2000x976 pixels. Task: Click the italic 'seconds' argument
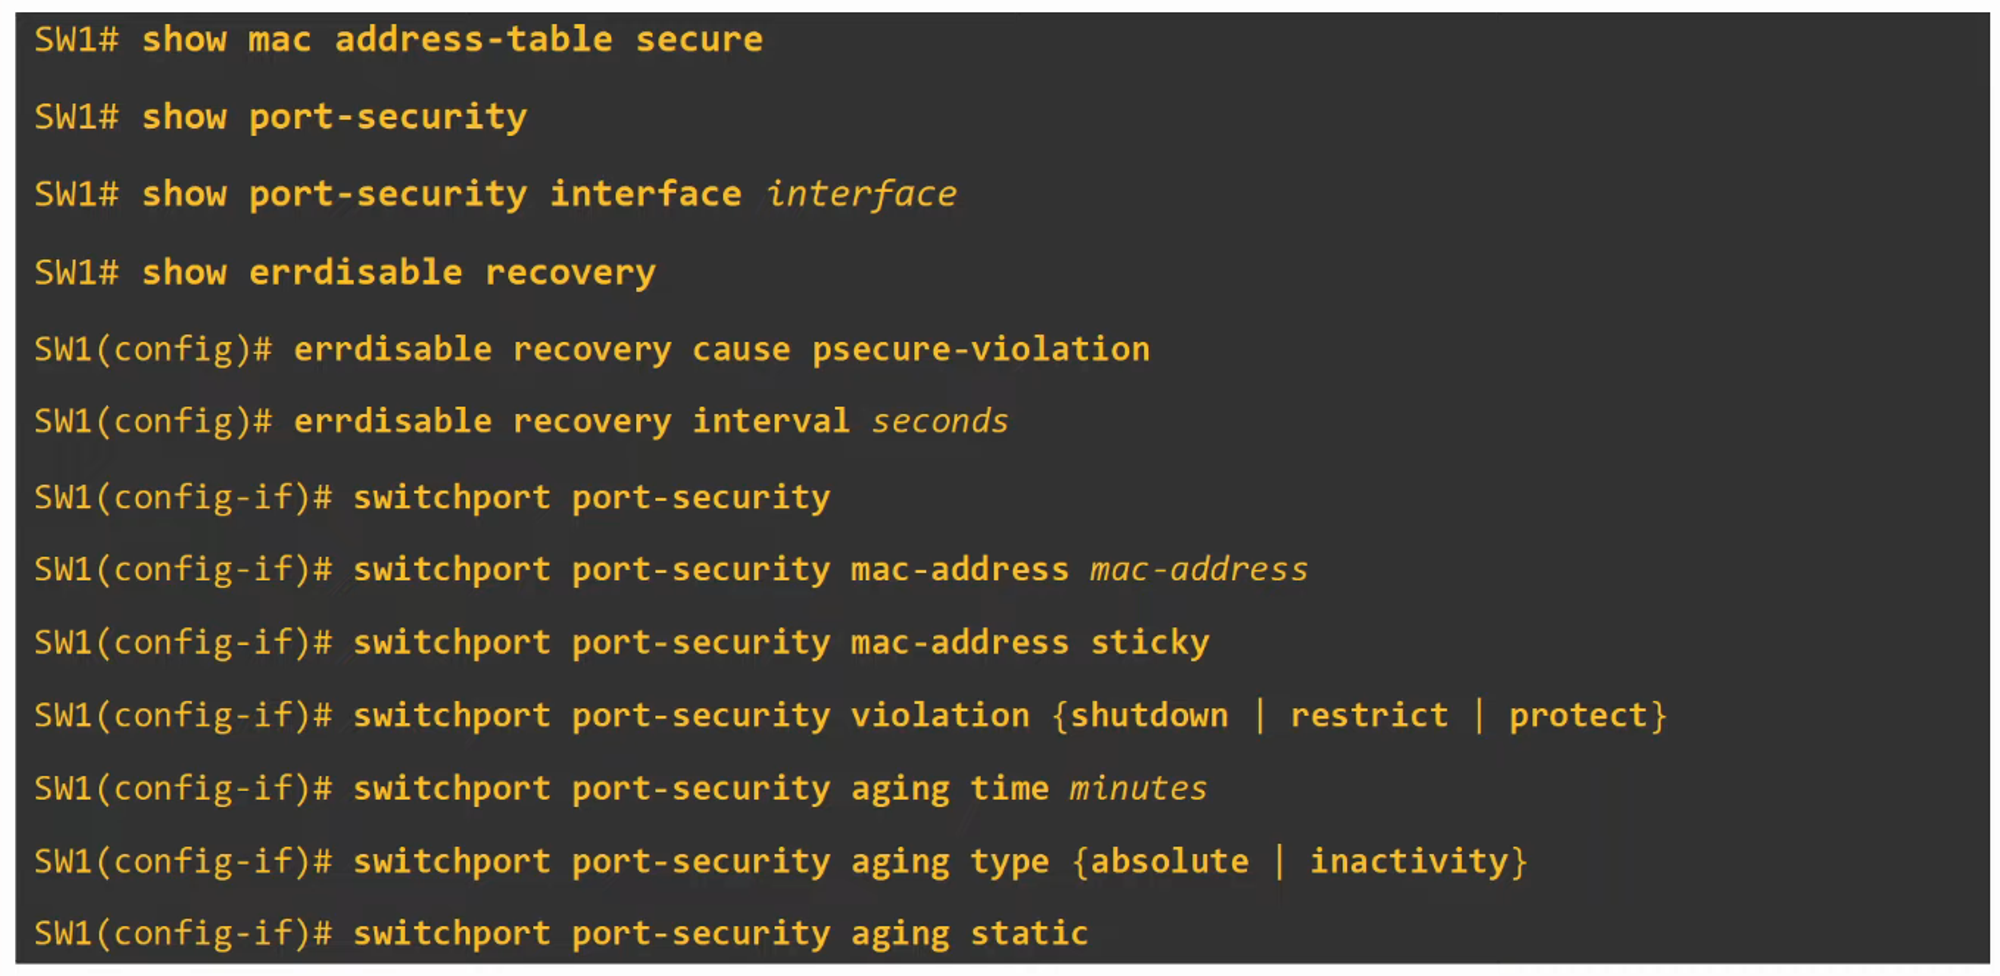pyautogui.click(x=939, y=421)
